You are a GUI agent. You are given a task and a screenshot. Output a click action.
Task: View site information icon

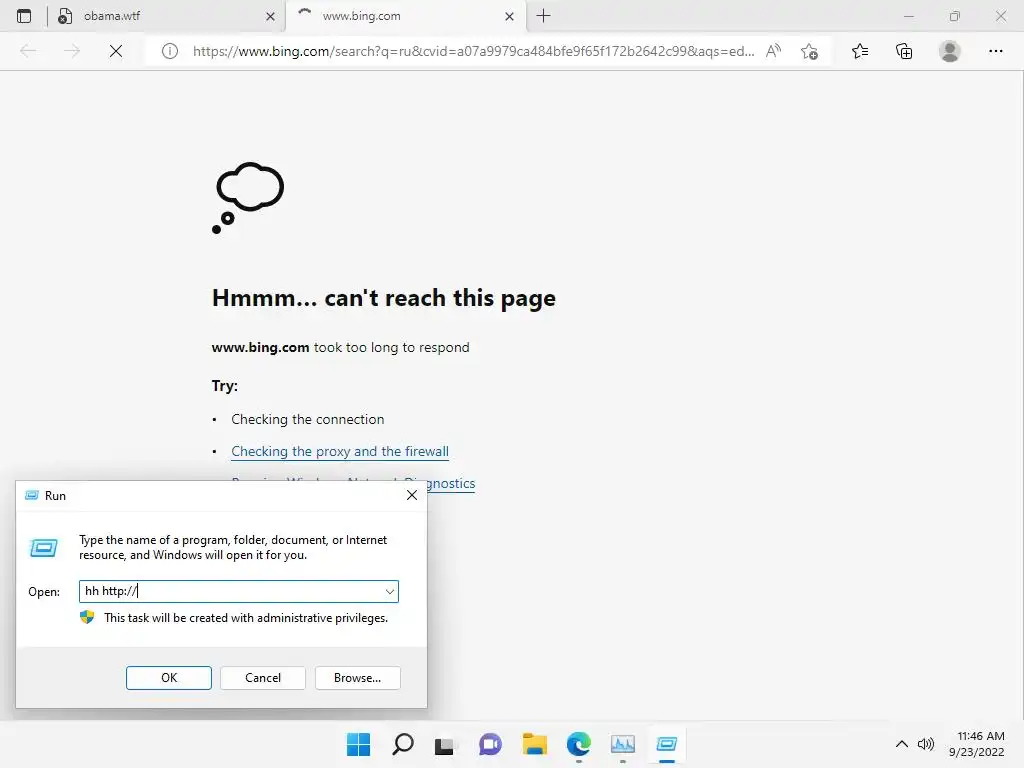170,51
